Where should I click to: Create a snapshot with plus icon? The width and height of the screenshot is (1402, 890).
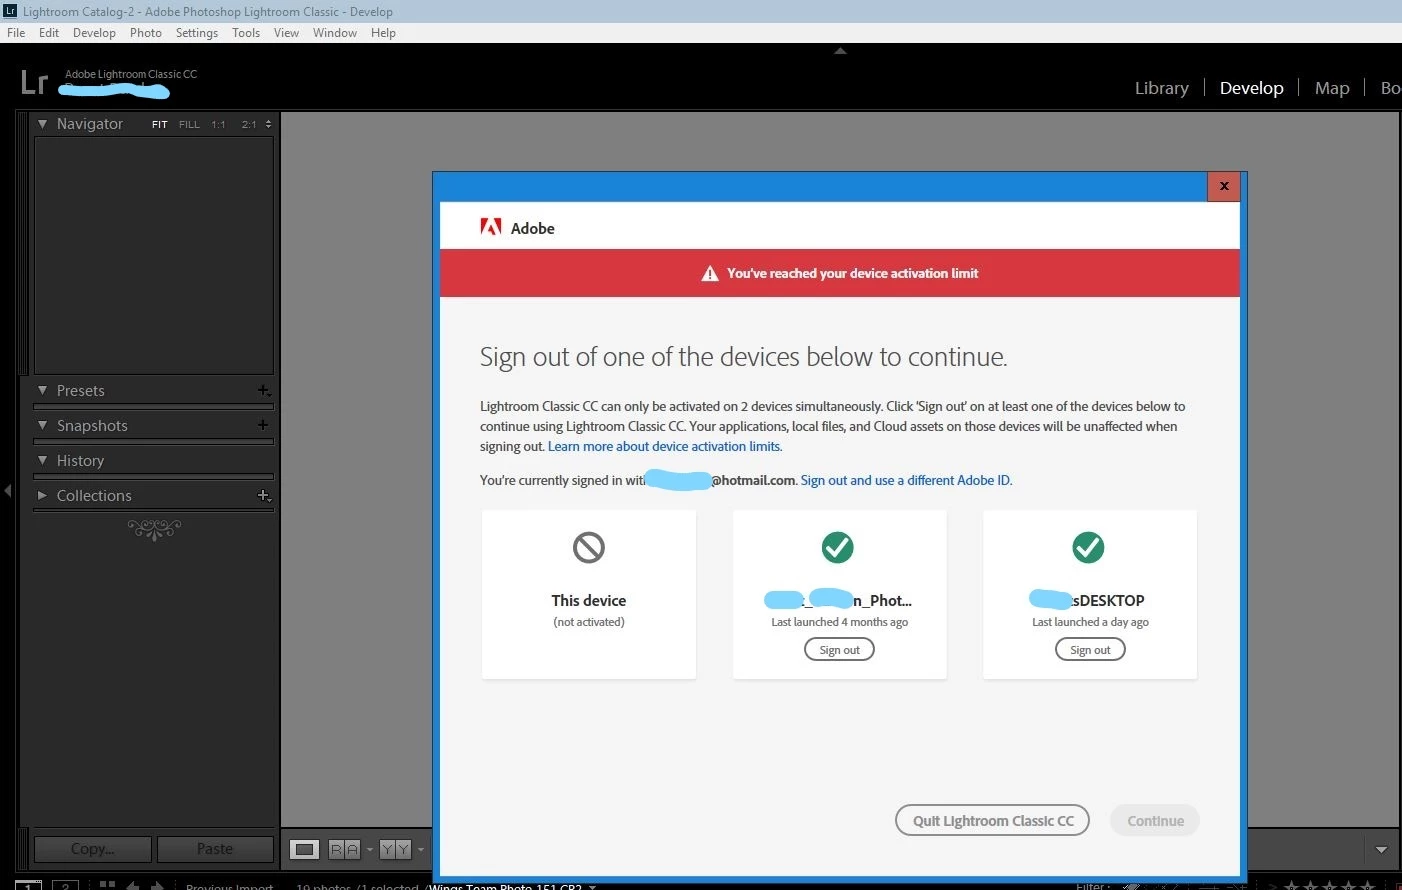coord(263,425)
